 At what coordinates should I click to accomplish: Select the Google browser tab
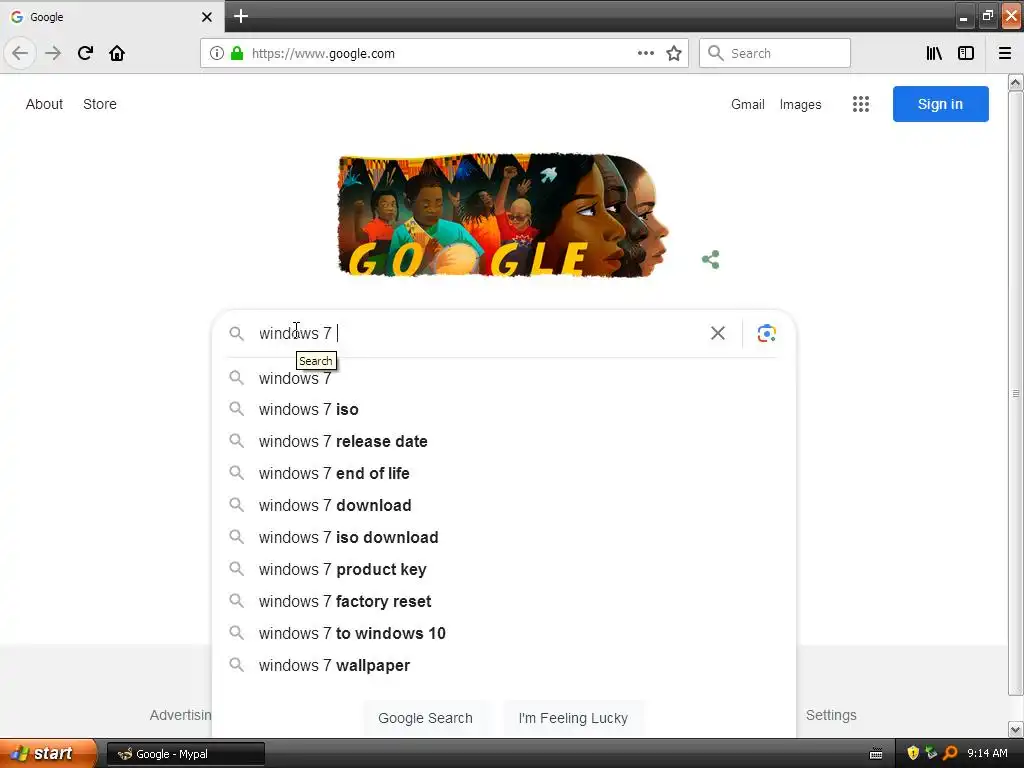coord(111,17)
